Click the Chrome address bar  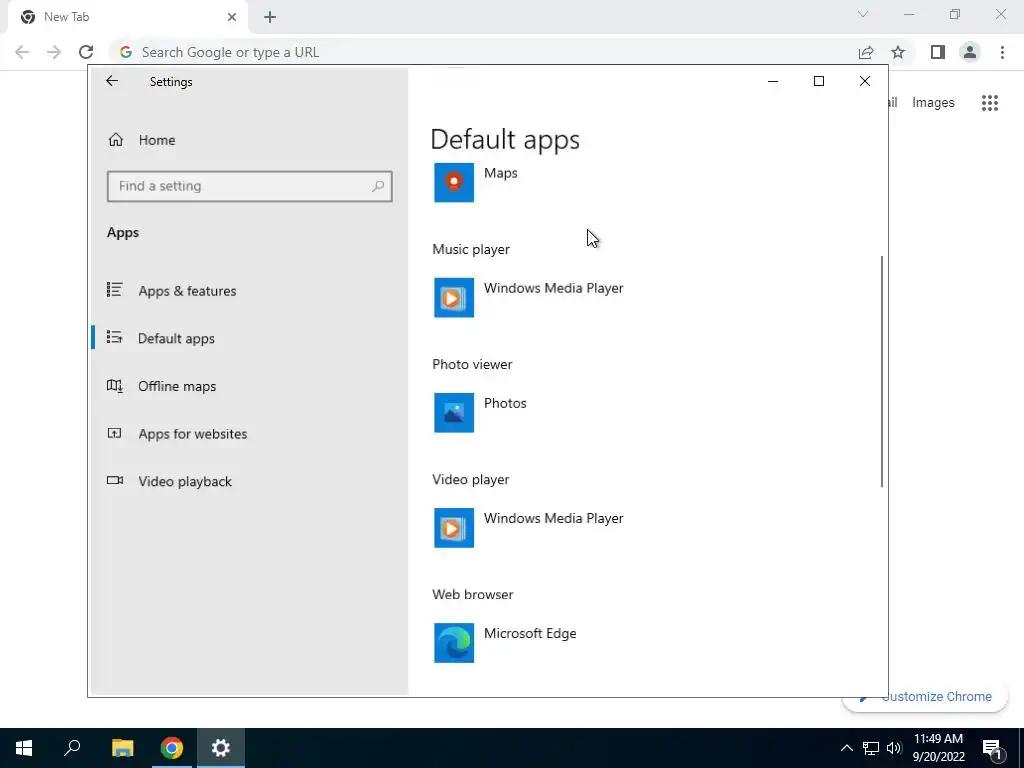(x=483, y=52)
